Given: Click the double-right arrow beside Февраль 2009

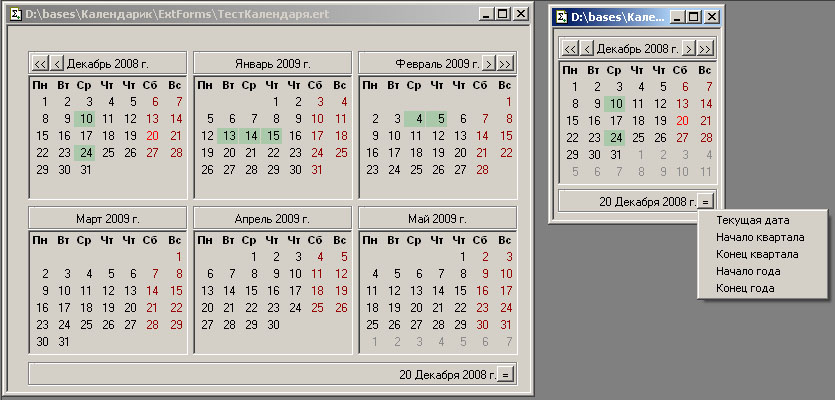Looking at the screenshot, I should pyautogui.click(x=506, y=63).
